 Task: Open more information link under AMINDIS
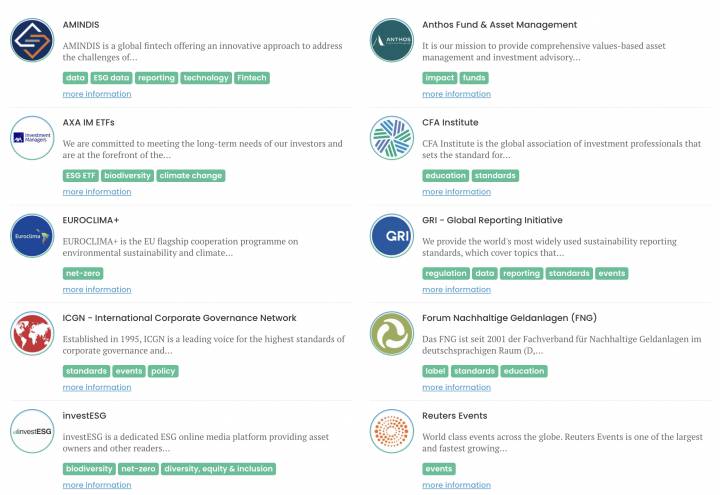97,94
